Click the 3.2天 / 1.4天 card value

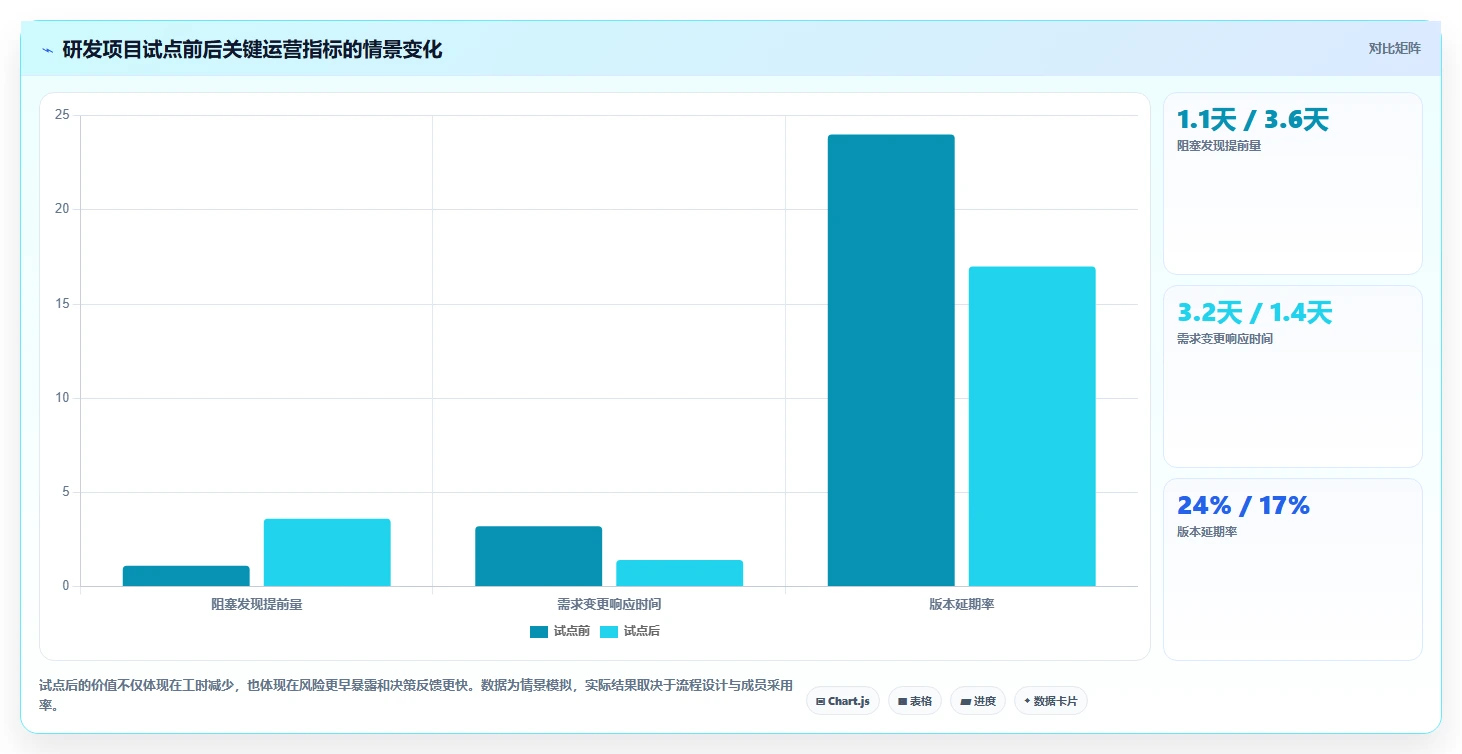[x=1254, y=313]
